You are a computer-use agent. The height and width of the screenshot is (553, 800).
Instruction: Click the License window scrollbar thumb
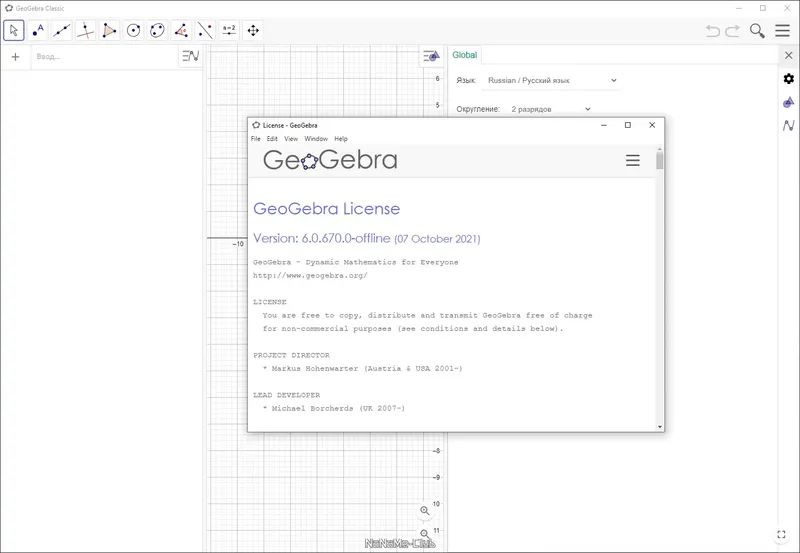click(x=660, y=160)
